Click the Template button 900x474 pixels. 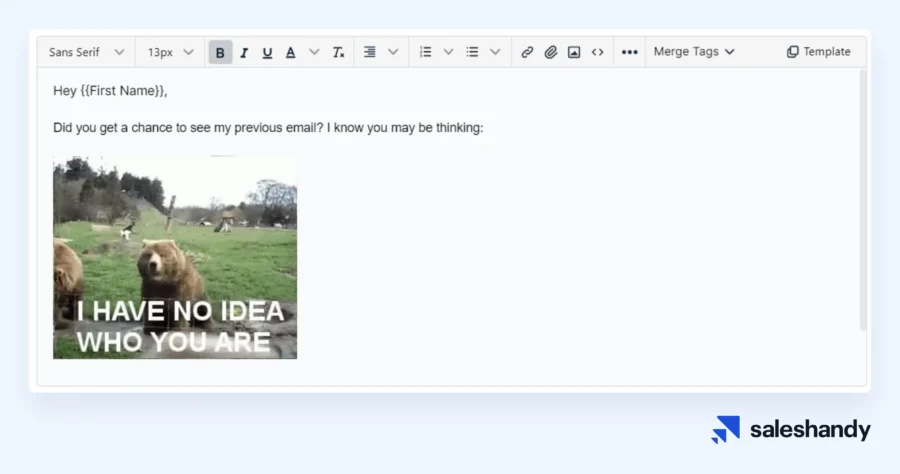(x=818, y=52)
